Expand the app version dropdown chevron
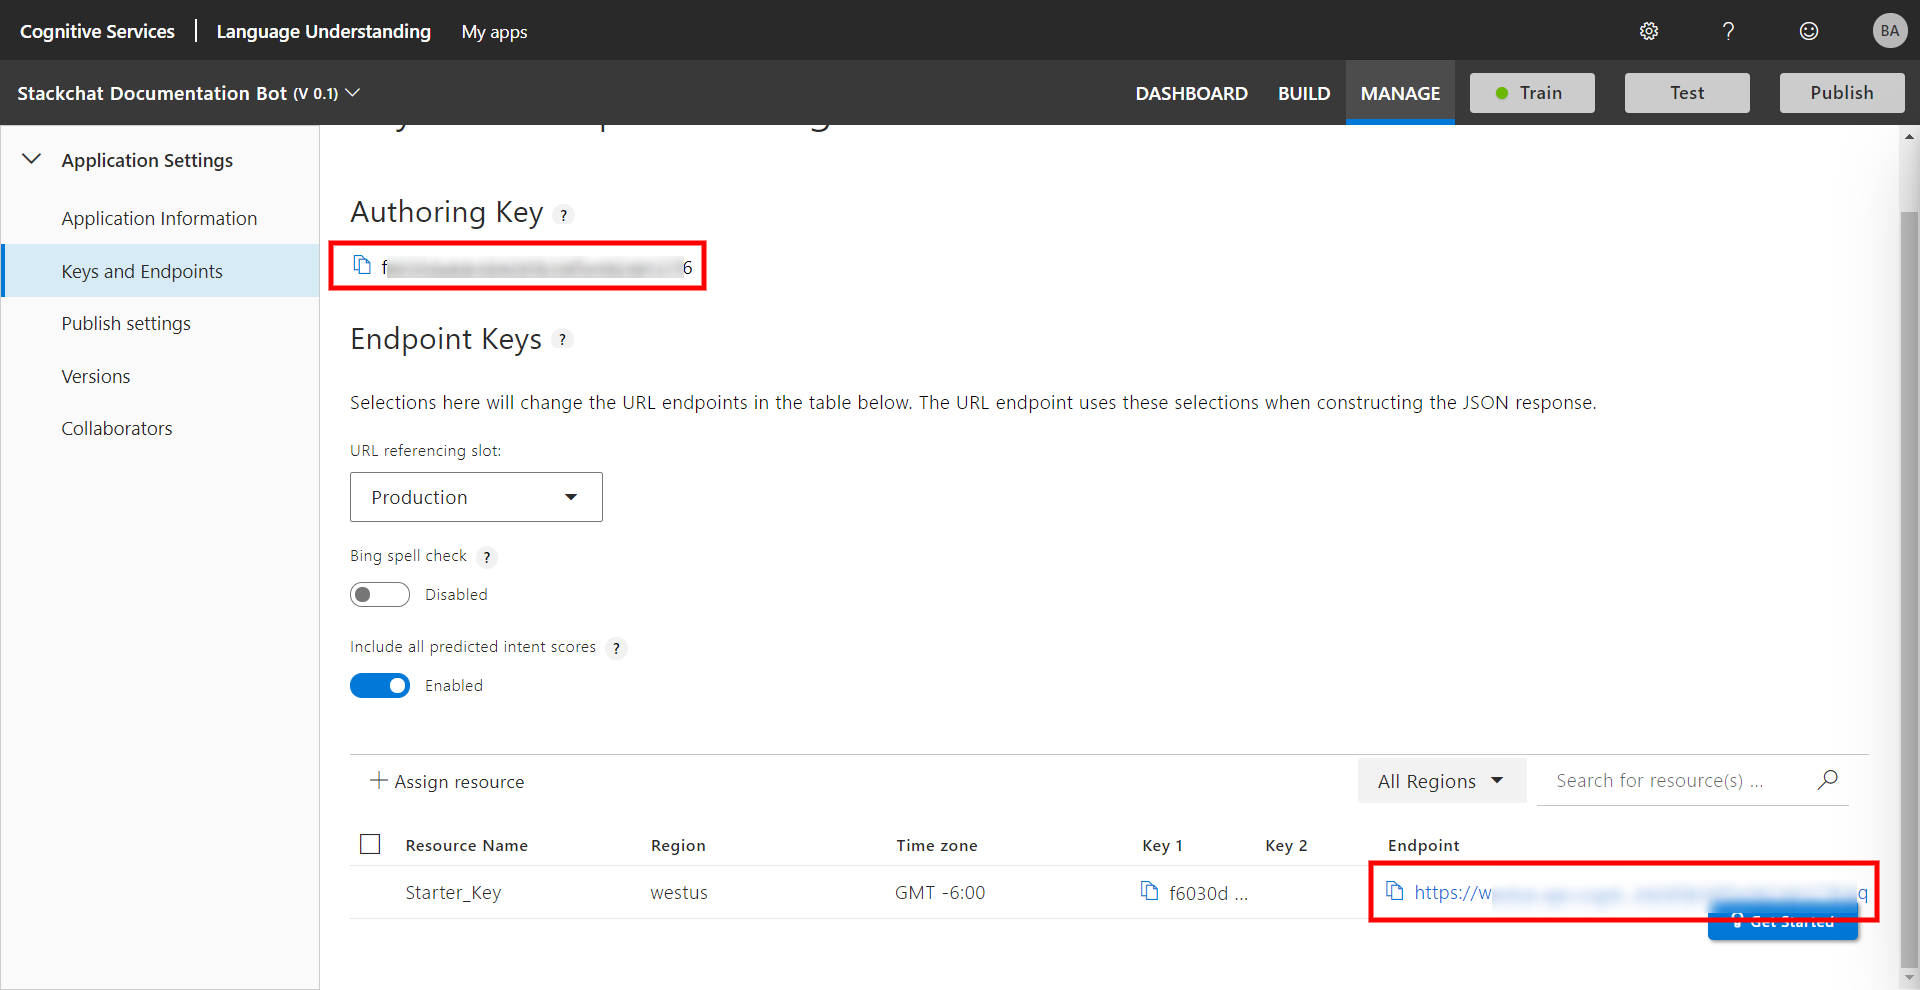Viewport: 1920px width, 990px height. tap(353, 93)
